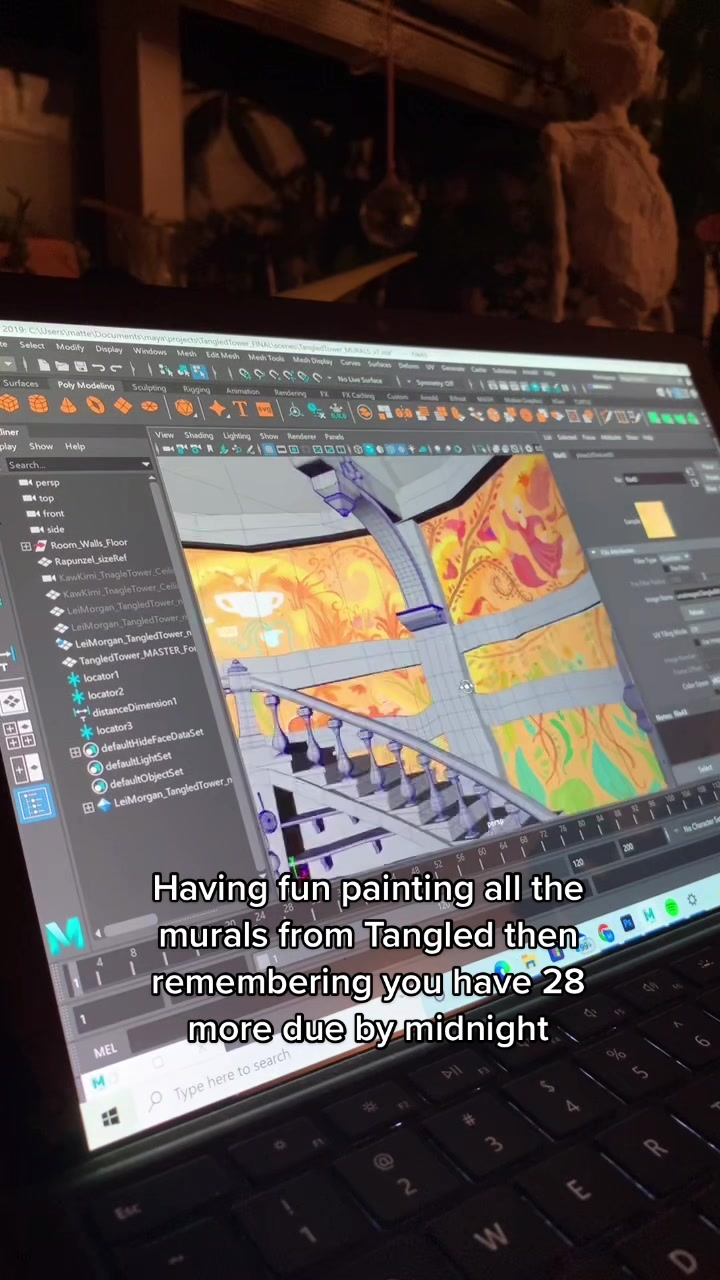The width and height of the screenshot is (720, 1280).
Task: Select the polygon cone shelf icon
Action: coord(67,405)
